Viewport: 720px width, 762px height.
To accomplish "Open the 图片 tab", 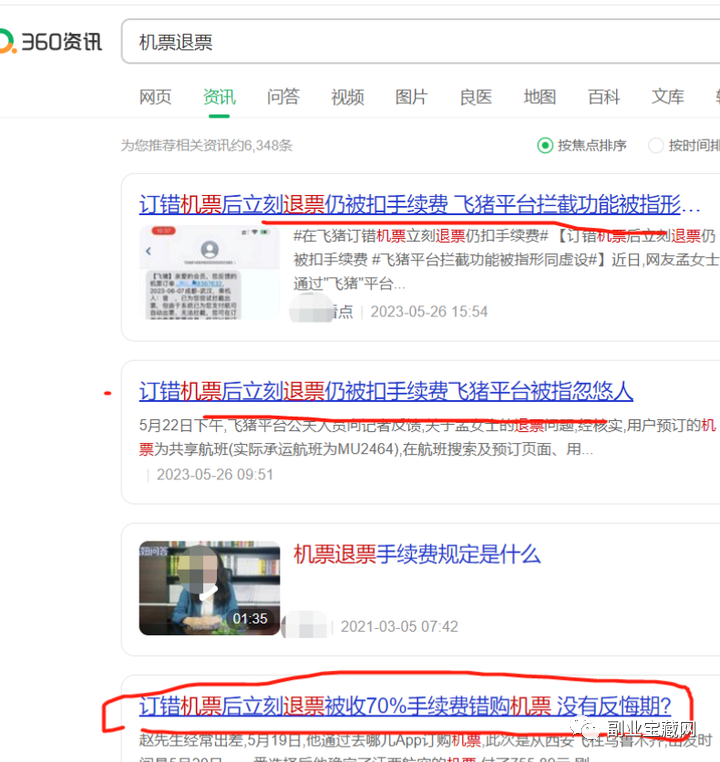I will [x=411, y=97].
